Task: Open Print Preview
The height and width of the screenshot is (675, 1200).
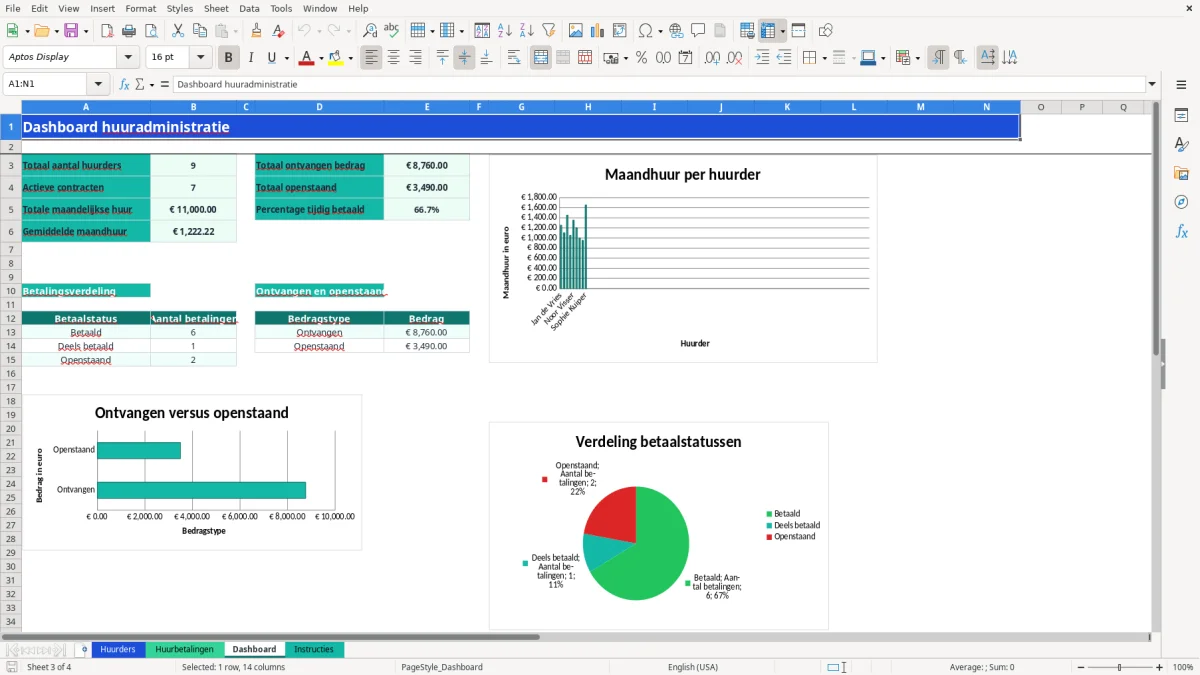Action: [x=150, y=31]
